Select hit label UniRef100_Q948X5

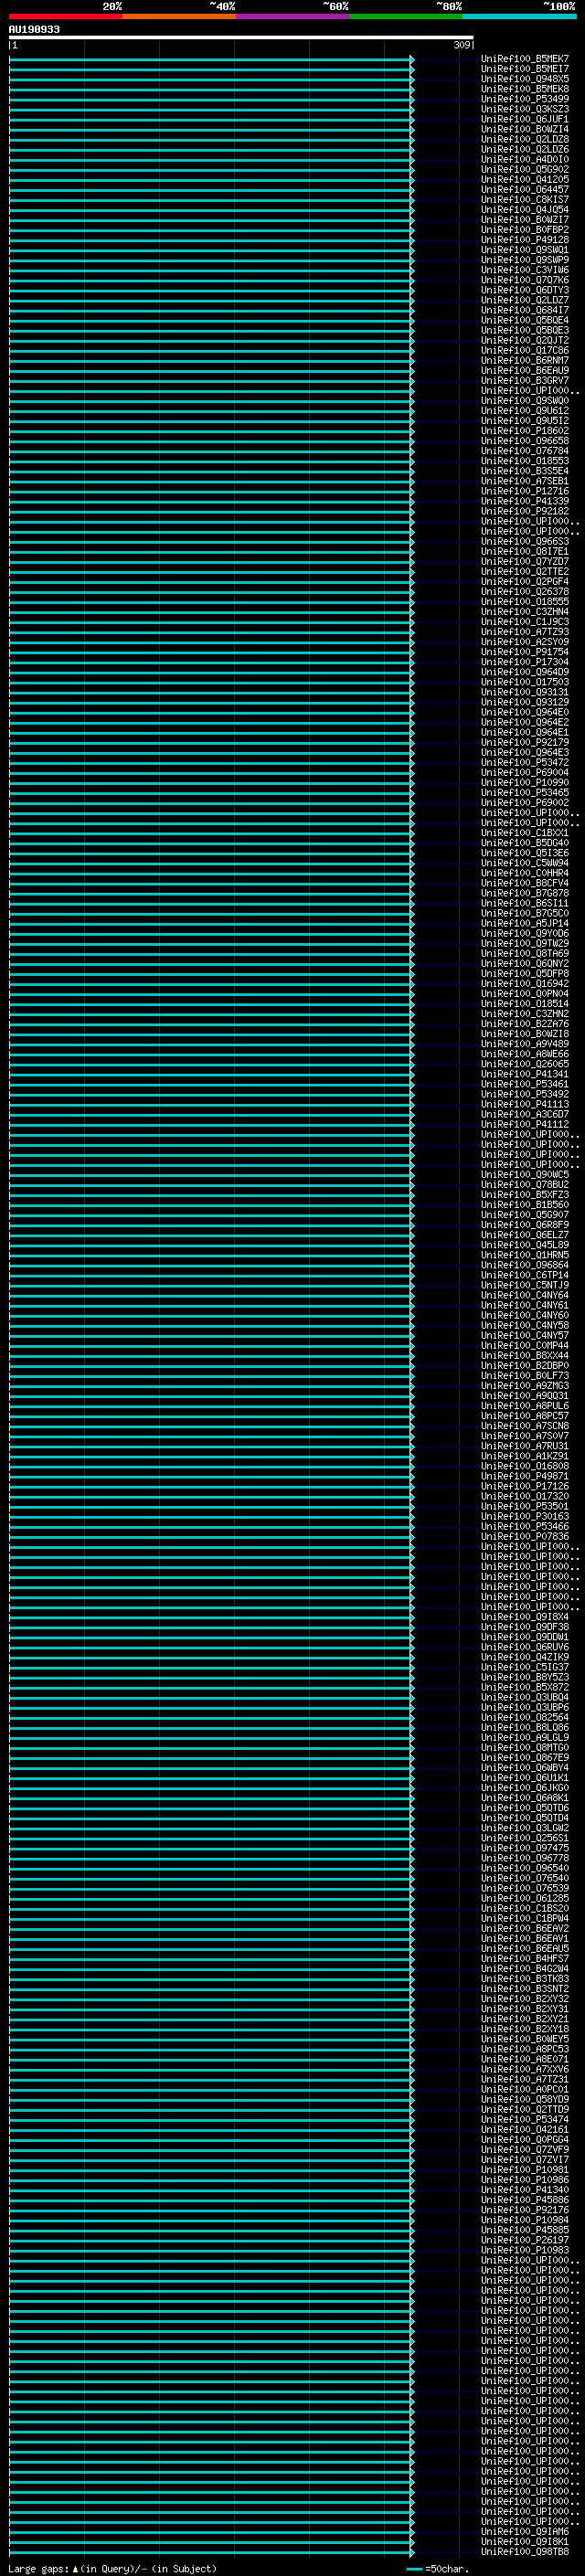coord(525,79)
